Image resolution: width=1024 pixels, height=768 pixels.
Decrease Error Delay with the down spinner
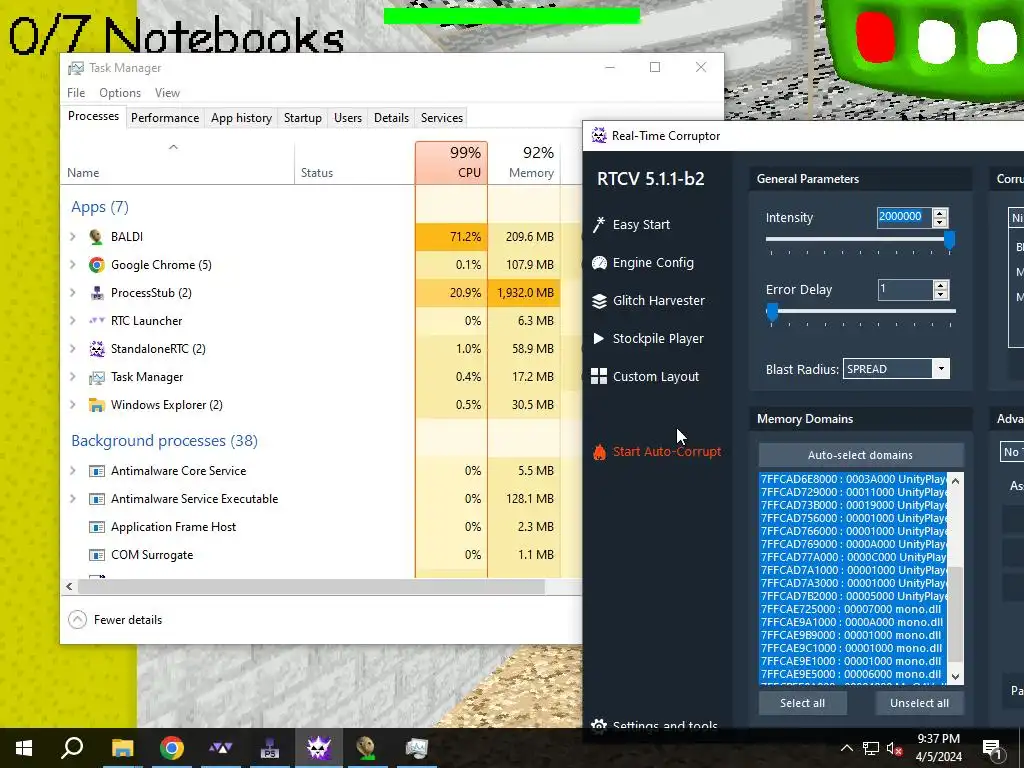point(940,295)
